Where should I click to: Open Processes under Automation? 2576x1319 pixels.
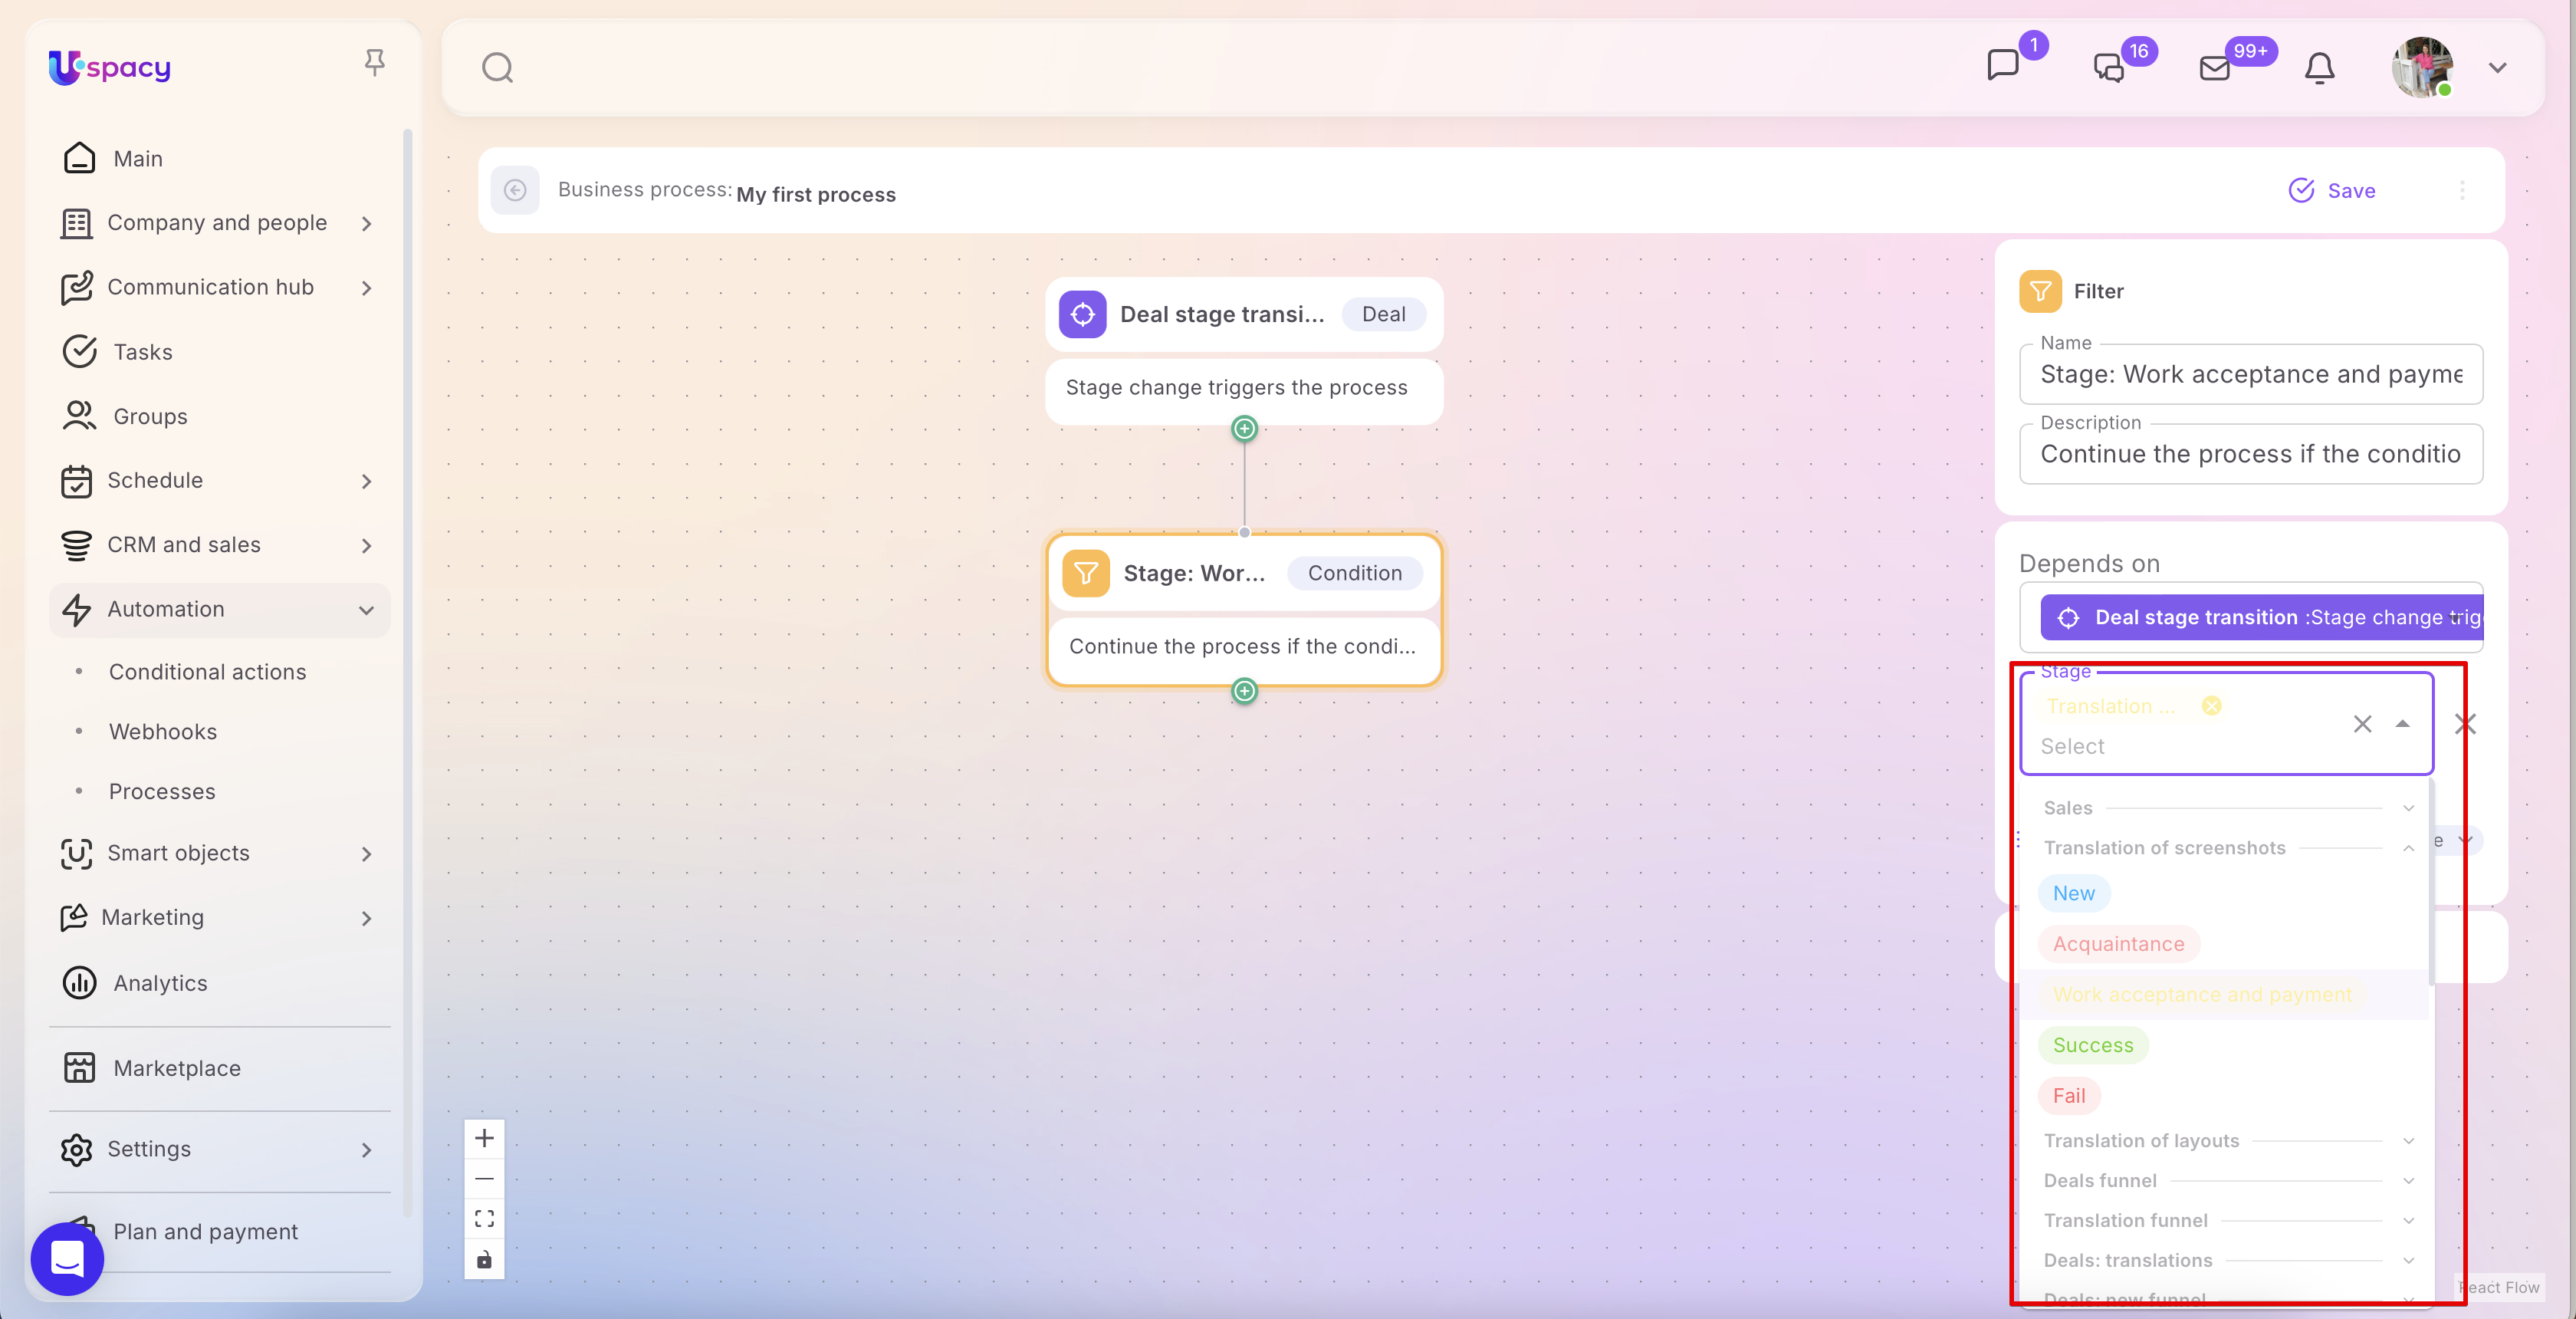(162, 791)
